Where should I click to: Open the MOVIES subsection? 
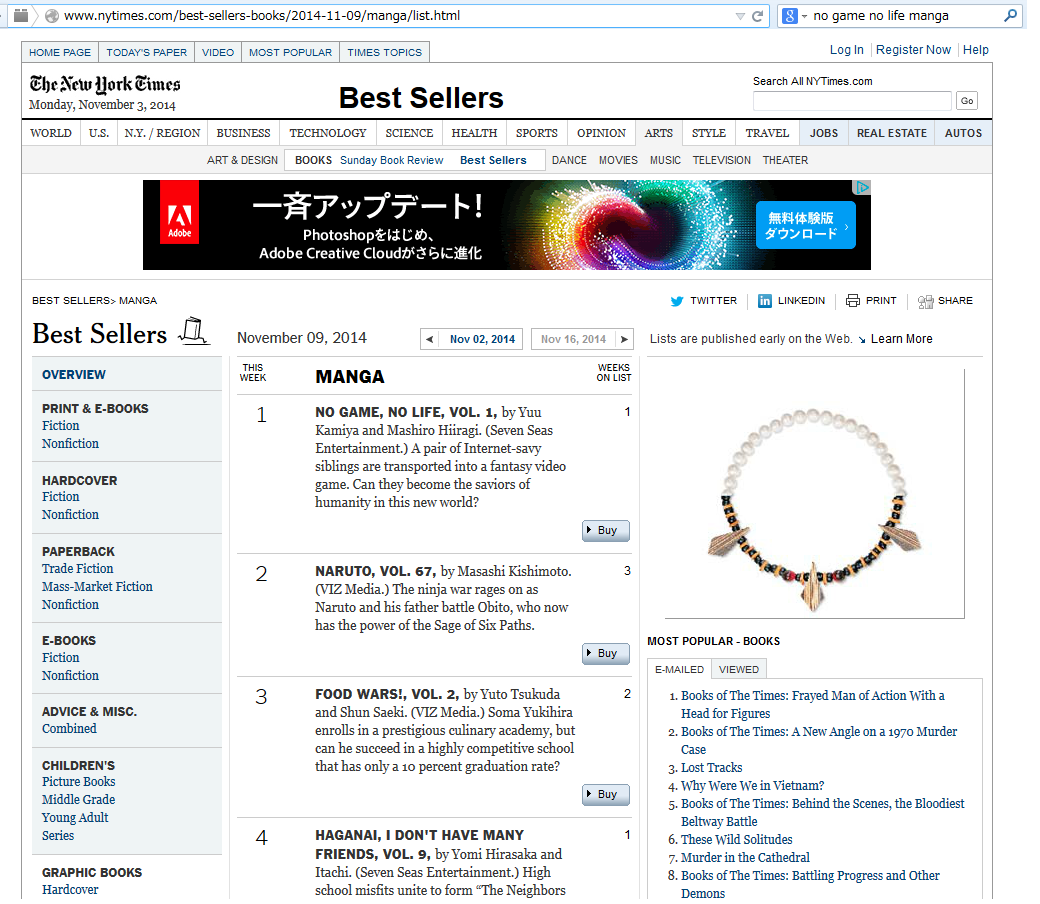618,161
